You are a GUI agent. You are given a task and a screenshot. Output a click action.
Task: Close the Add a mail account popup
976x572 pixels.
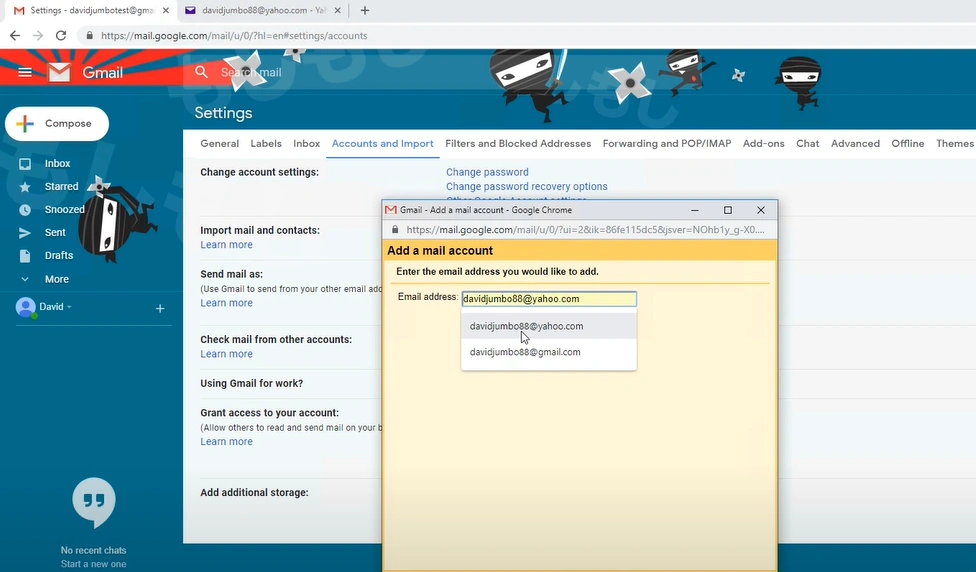coord(761,210)
